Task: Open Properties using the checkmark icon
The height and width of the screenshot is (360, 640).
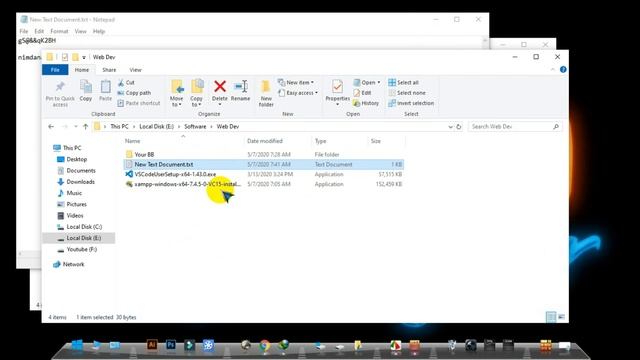Action: [337, 87]
